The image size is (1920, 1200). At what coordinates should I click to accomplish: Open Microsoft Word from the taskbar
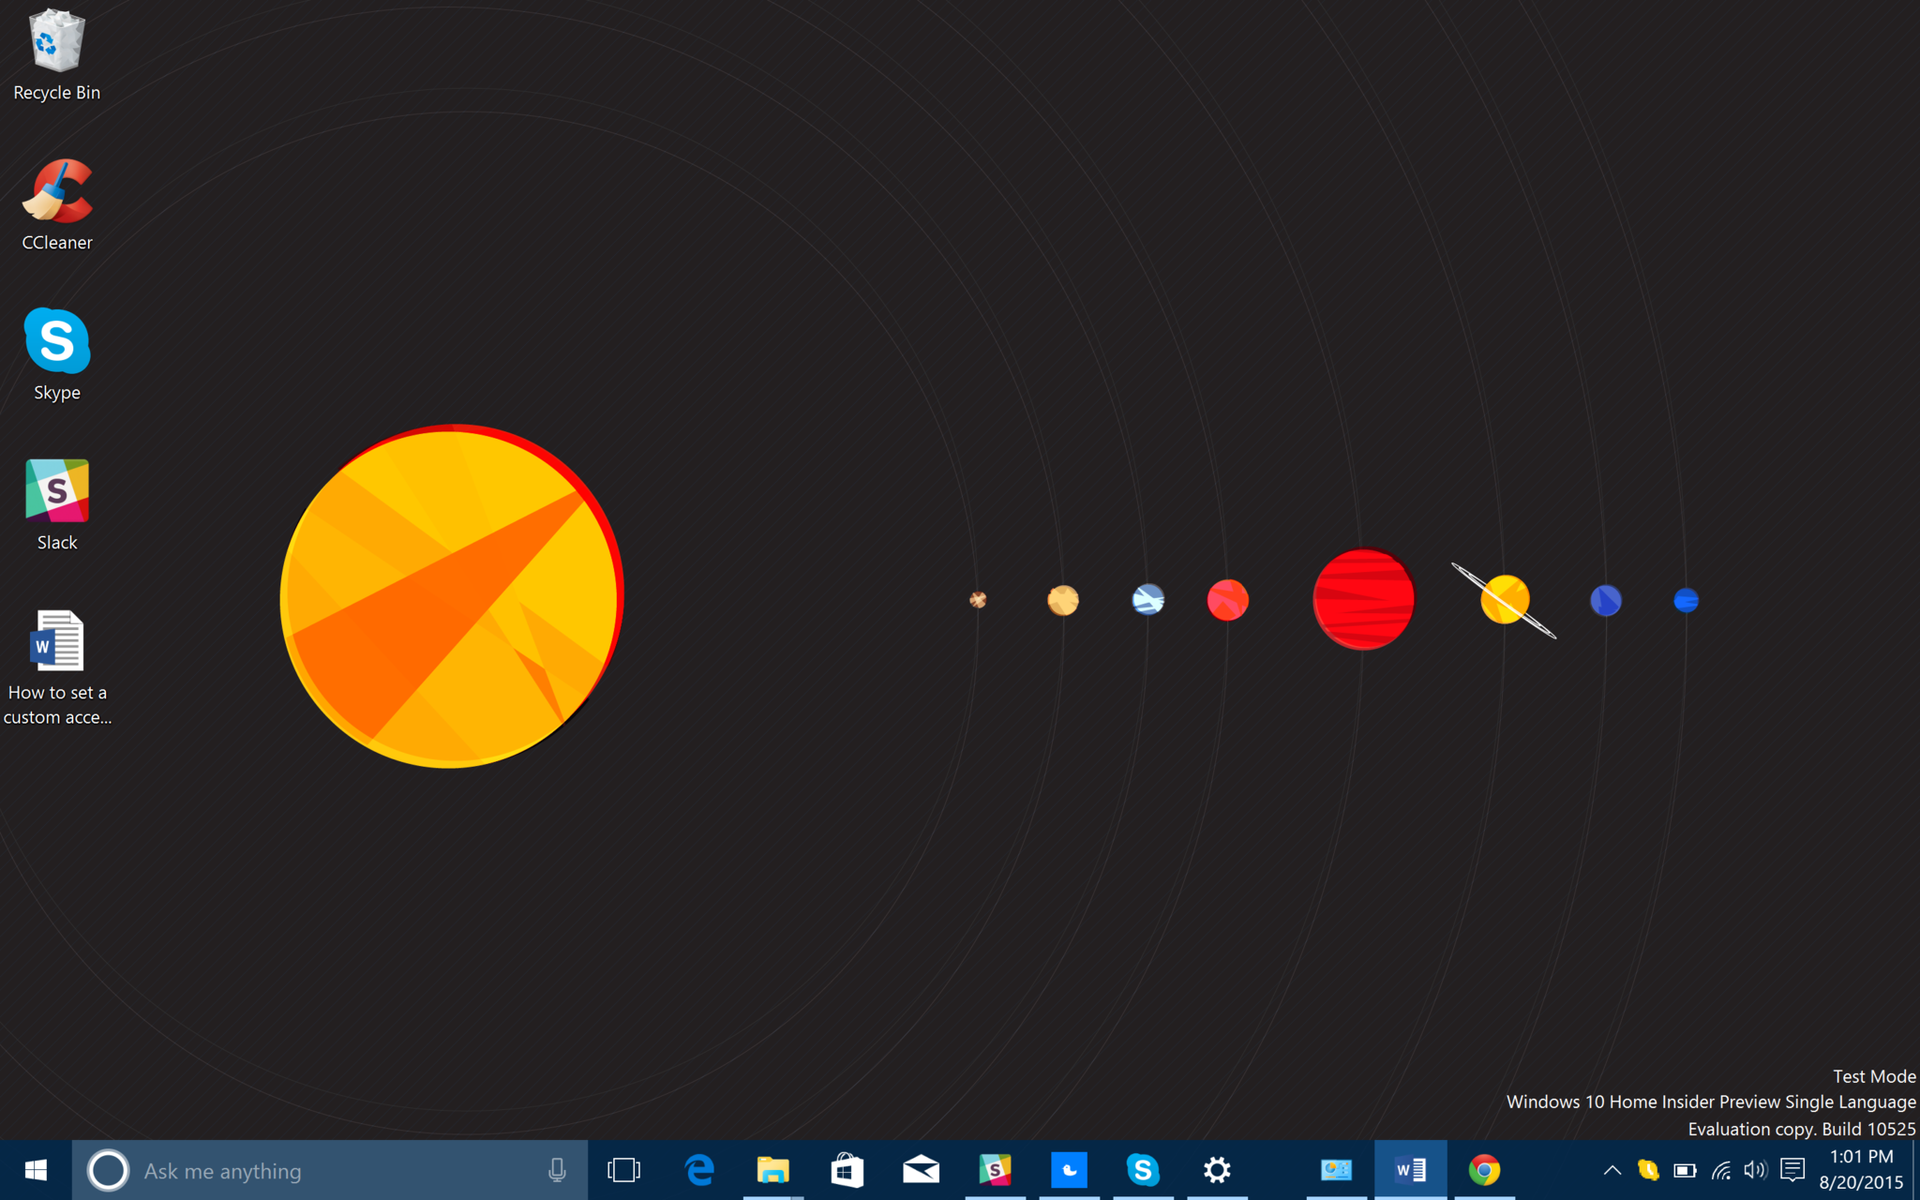click(1410, 1170)
